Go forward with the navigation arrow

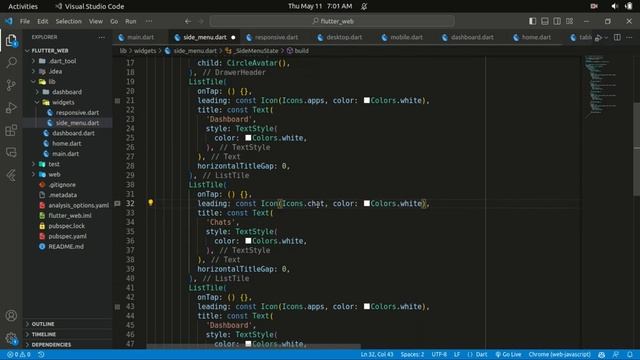201,21
